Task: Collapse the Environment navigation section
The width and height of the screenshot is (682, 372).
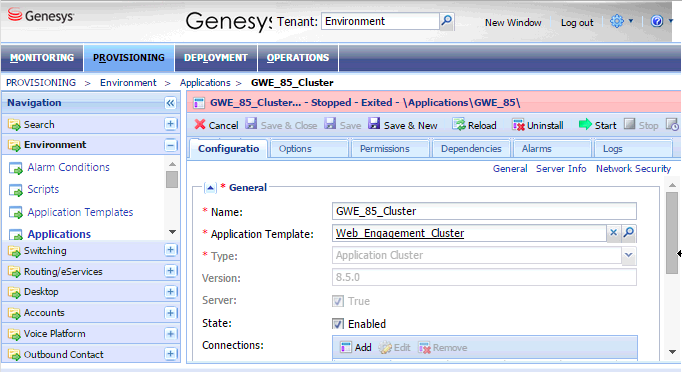Action: pos(170,145)
